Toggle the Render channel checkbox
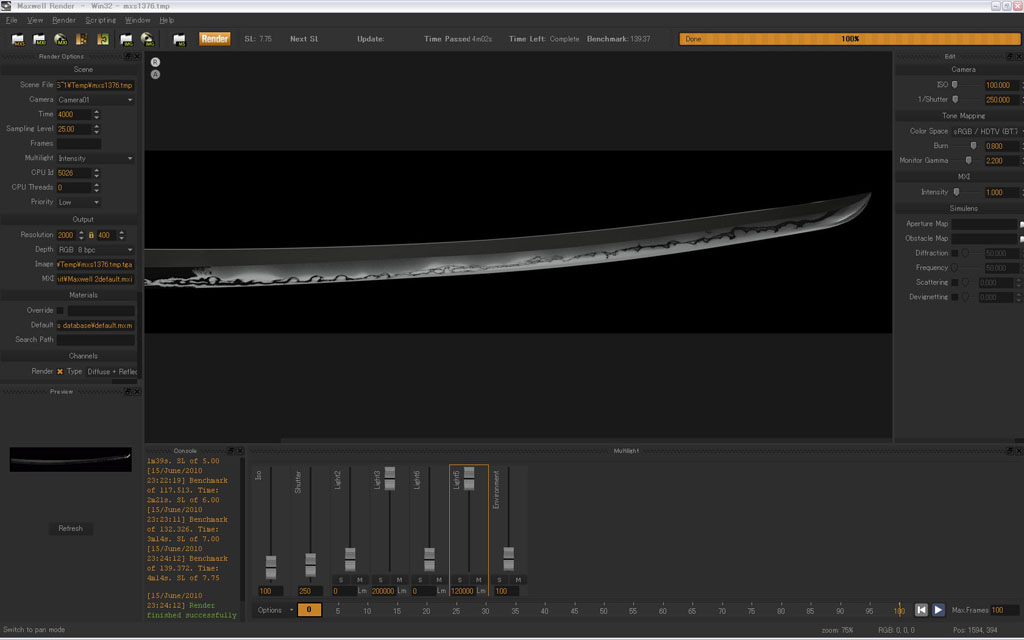Viewport: 1024px width, 640px height. [x=60, y=371]
